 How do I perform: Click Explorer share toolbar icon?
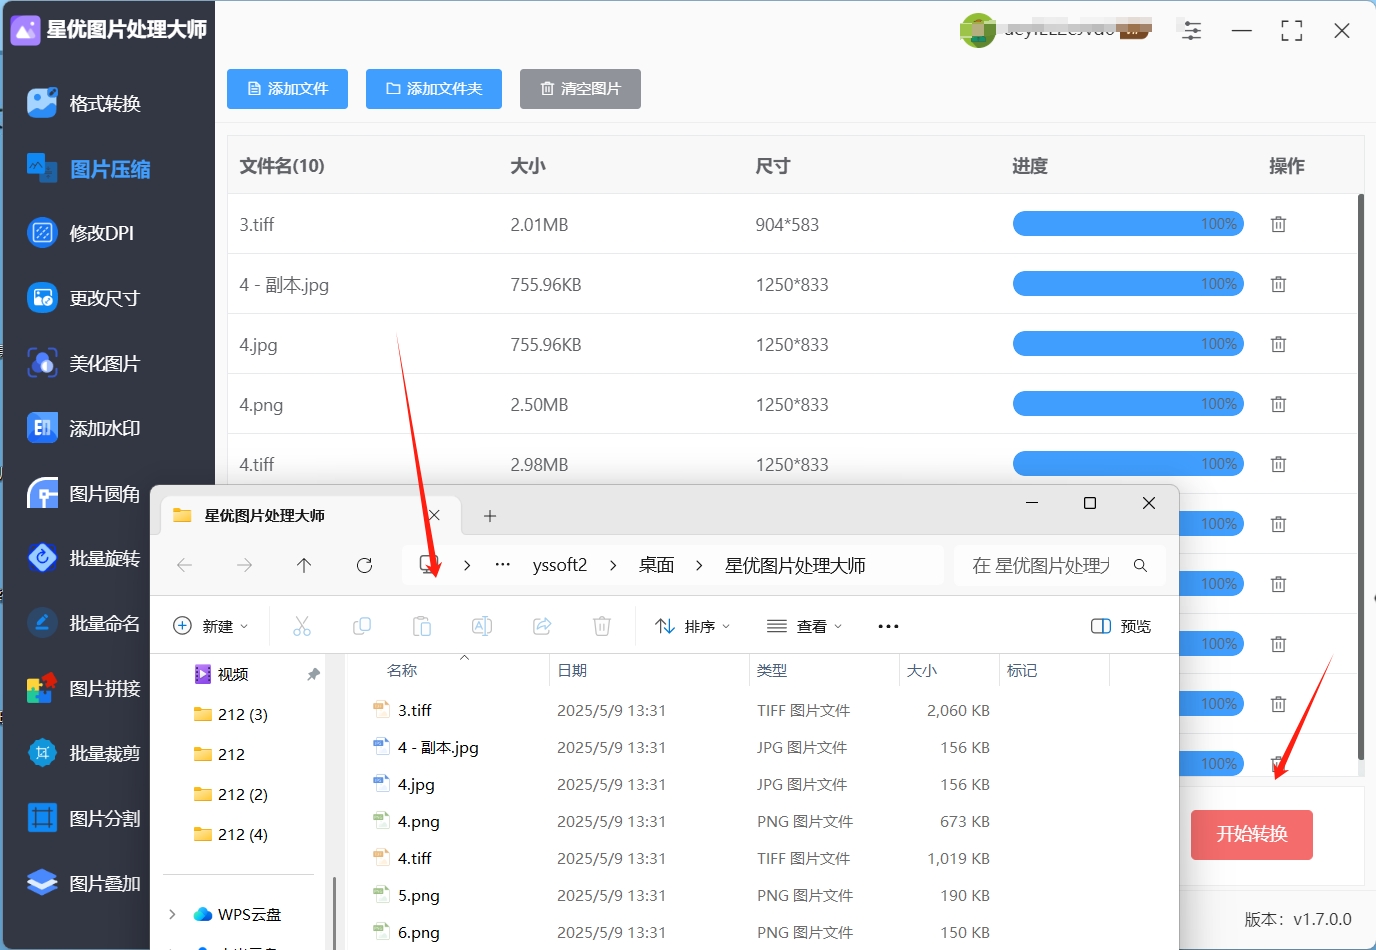click(x=542, y=626)
